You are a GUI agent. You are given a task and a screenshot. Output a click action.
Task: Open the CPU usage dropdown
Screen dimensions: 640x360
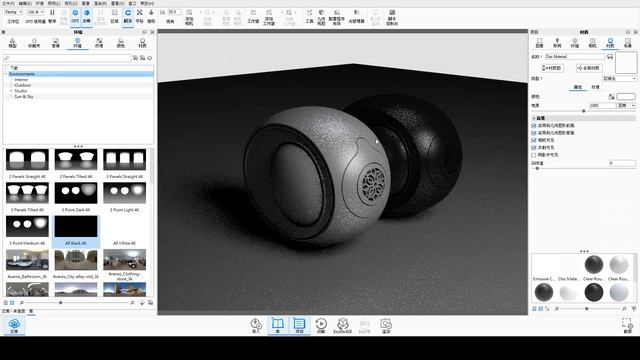pos(36,12)
